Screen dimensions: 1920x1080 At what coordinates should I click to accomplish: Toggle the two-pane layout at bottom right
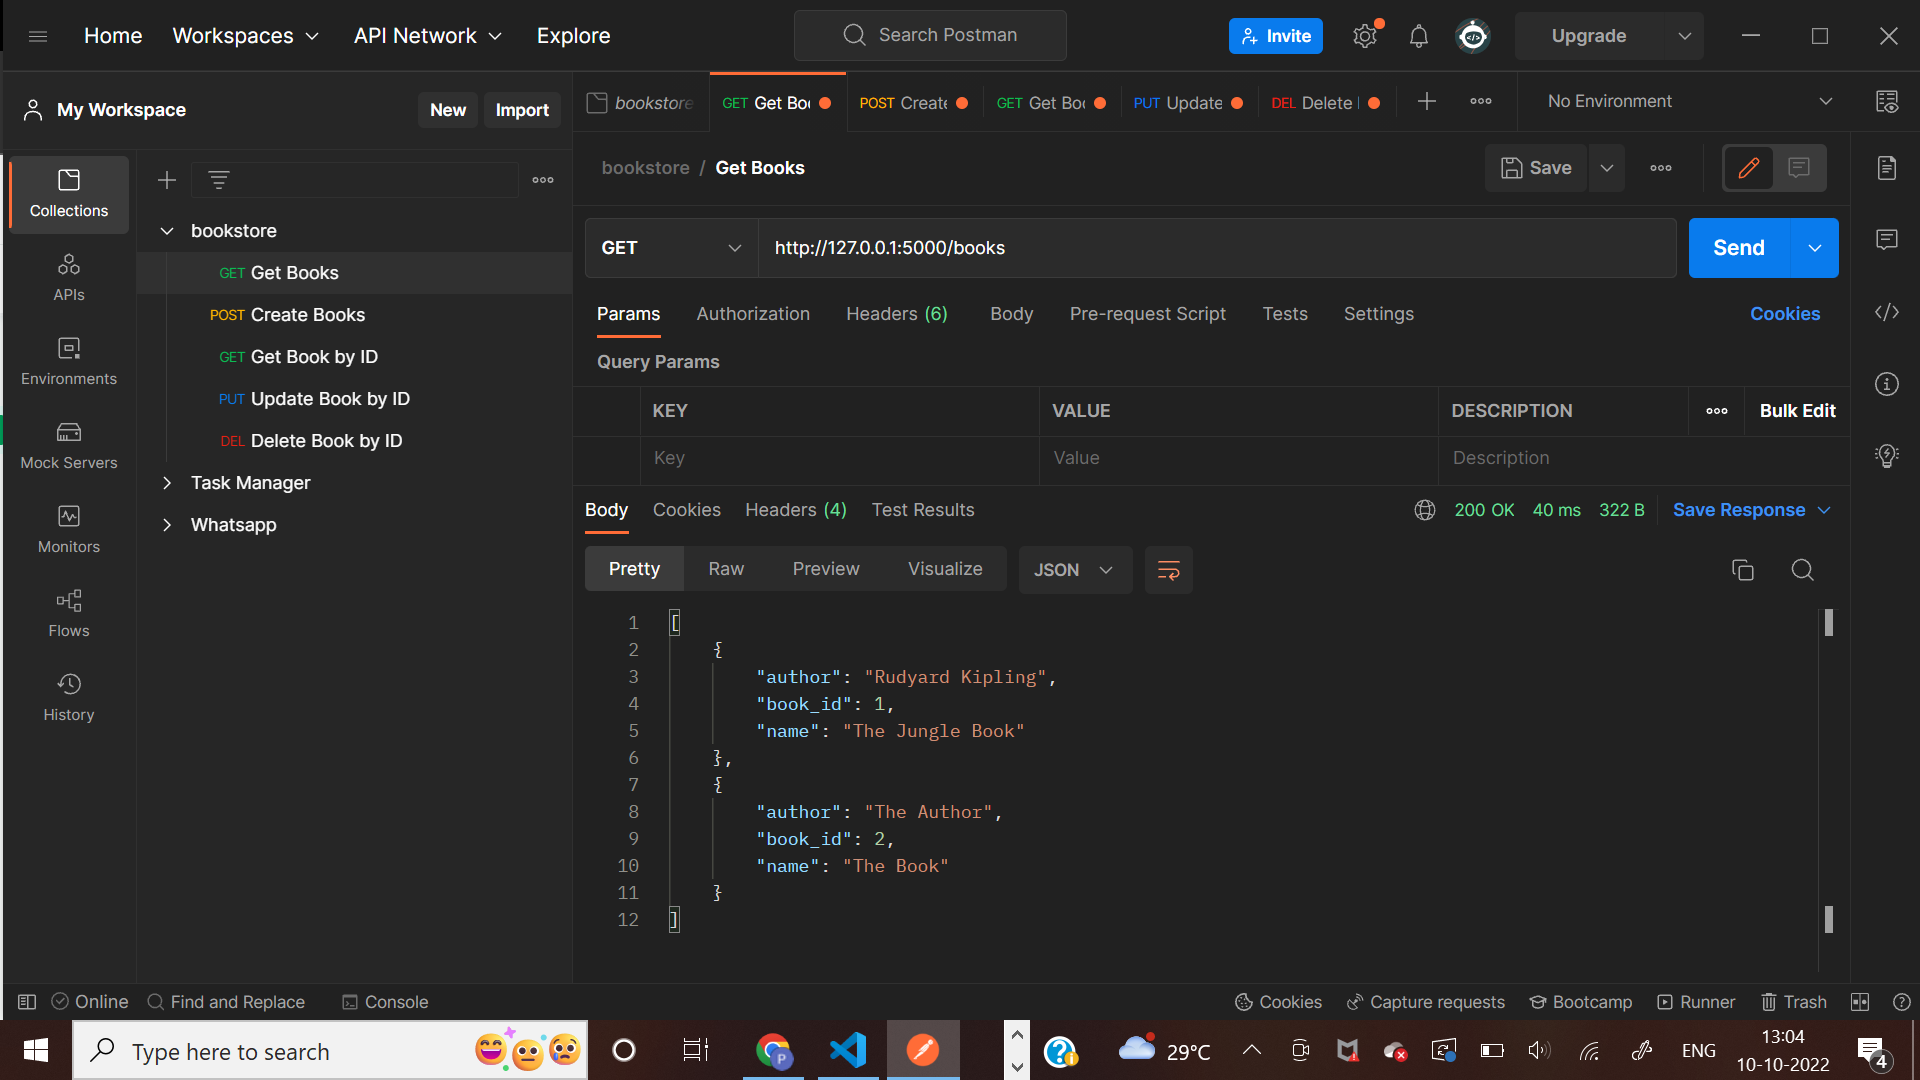tap(1862, 1002)
